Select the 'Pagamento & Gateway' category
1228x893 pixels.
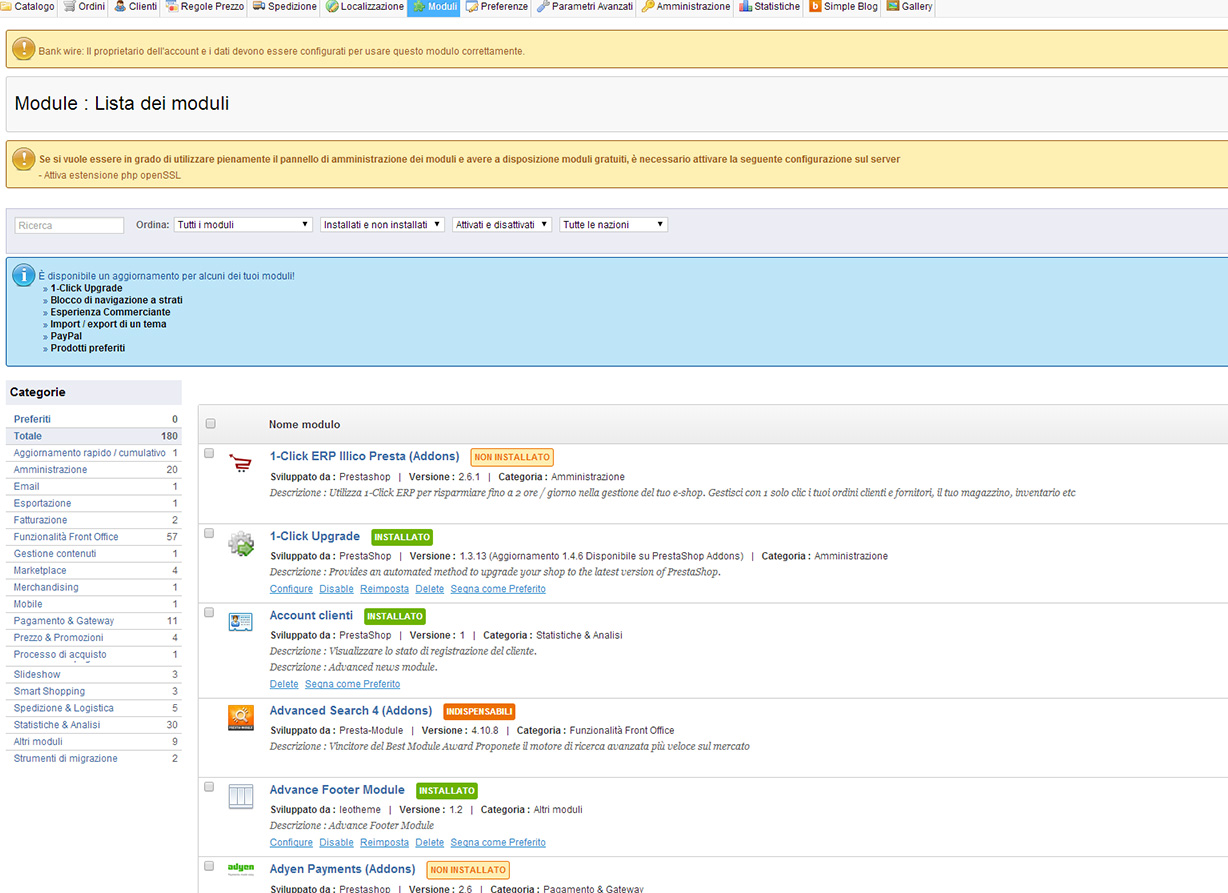coord(94,621)
